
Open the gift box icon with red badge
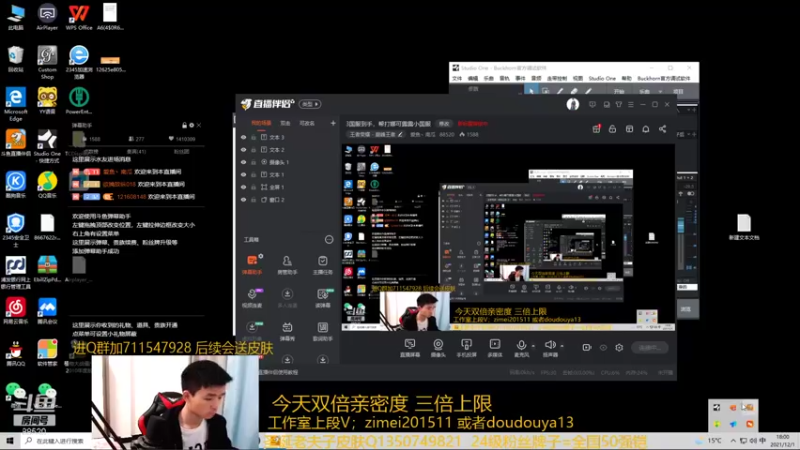[x=596, y=129]
